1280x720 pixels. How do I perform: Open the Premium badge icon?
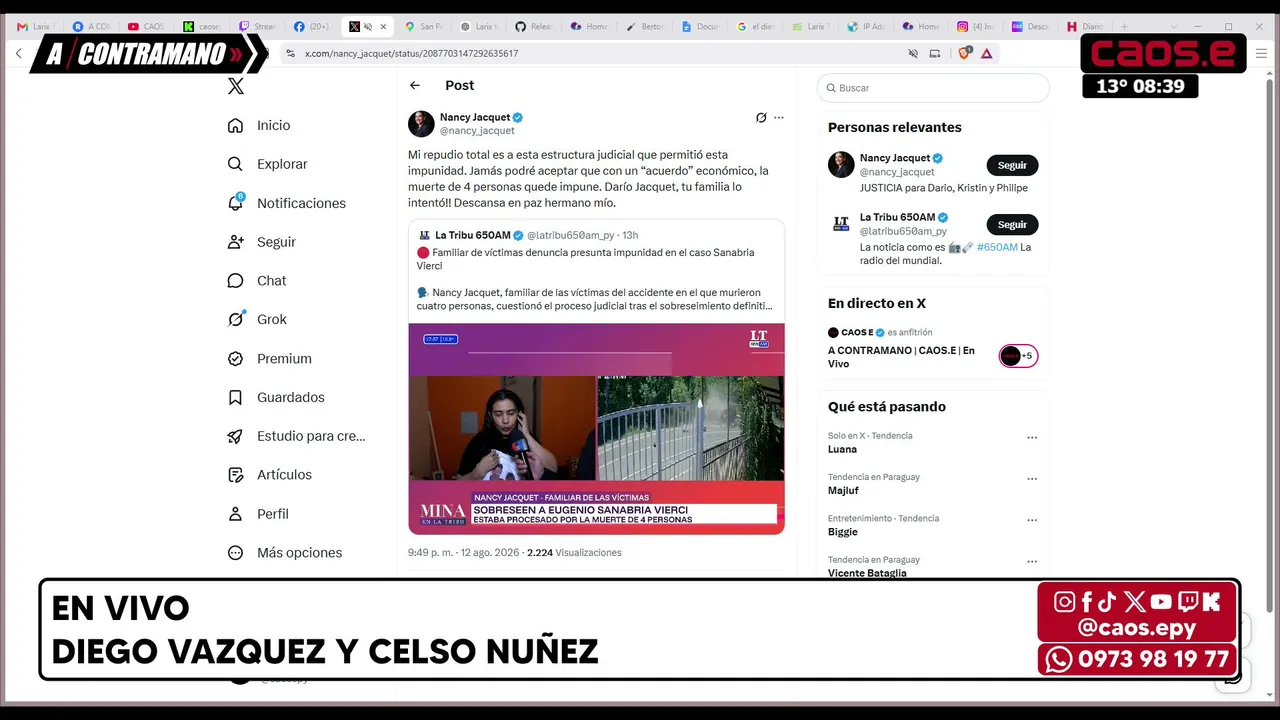pyautogui.click(x=235, y=359)
